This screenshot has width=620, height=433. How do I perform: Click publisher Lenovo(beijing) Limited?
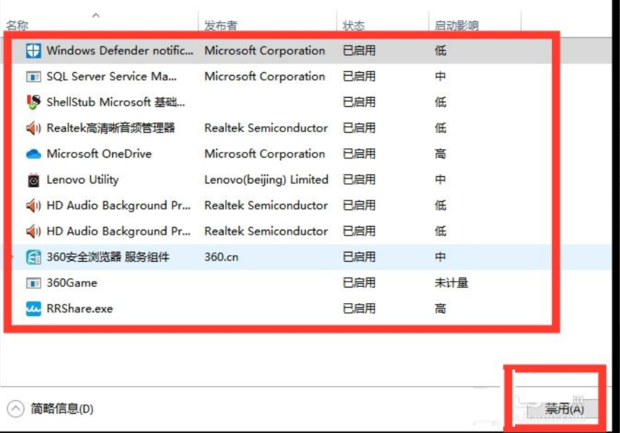tap(266, 180)
